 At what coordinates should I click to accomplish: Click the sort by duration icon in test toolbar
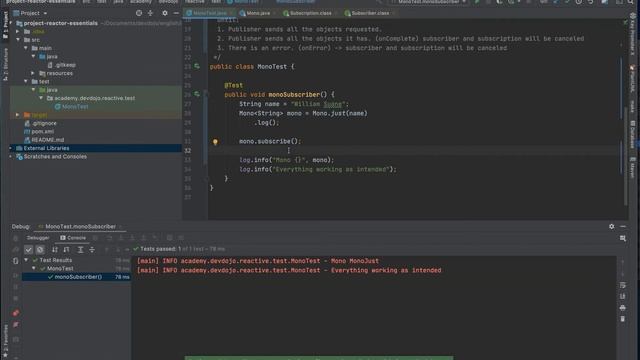coord(66,249)
